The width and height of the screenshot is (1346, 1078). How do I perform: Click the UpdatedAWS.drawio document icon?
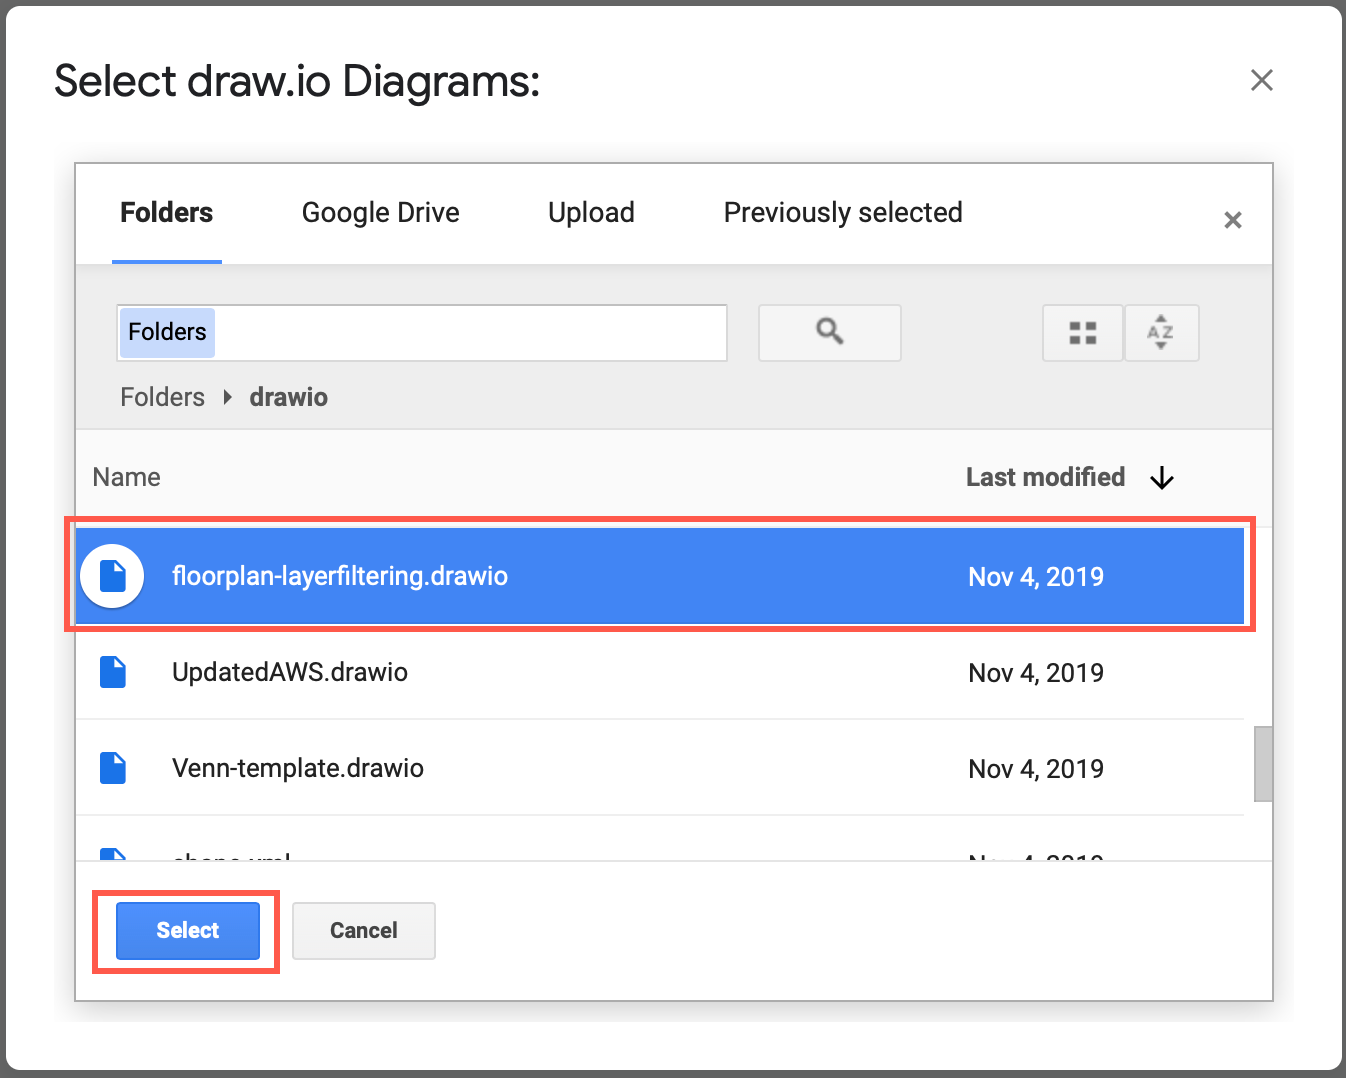click(x=112, y=672)
